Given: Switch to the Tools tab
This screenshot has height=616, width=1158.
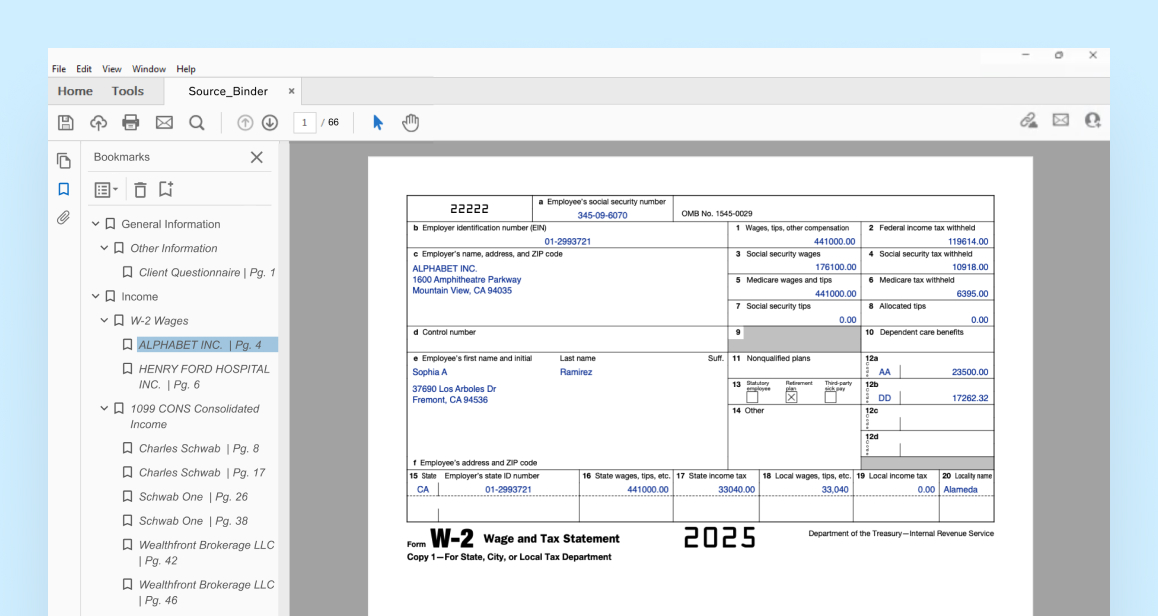Looking at the screenshot, I should (128, 91).
